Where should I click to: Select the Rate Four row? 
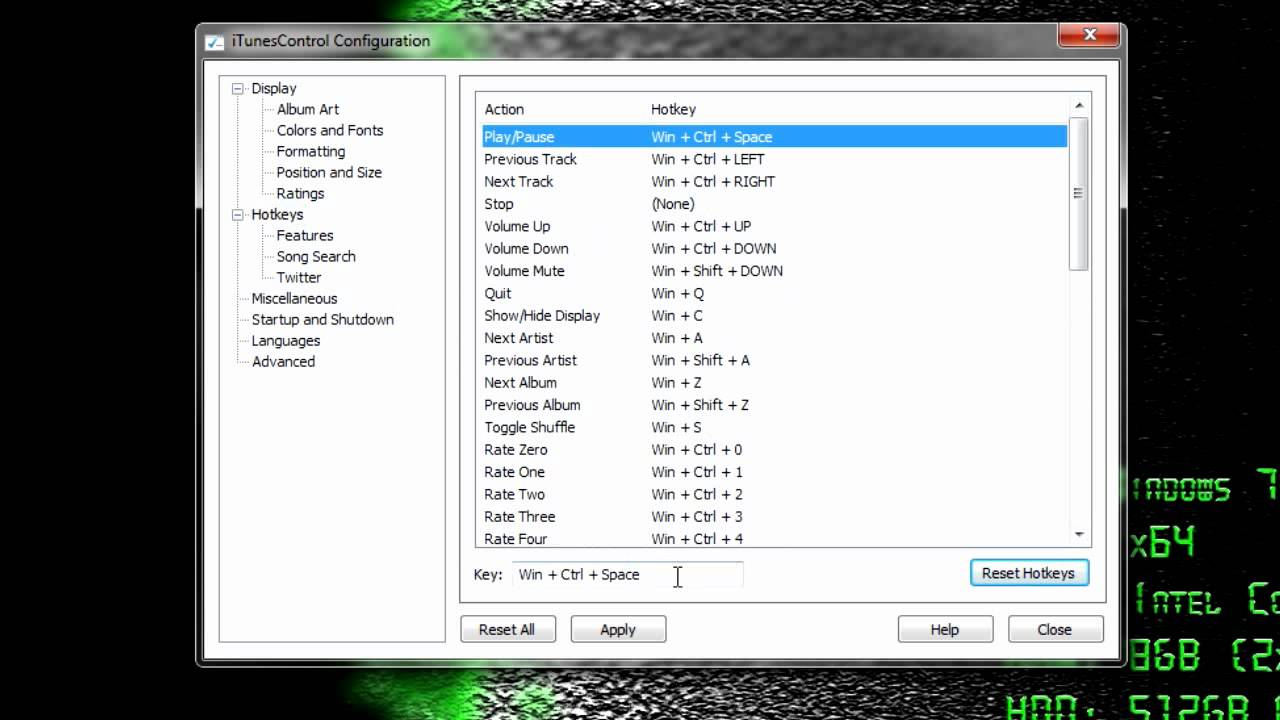(775, 538)
